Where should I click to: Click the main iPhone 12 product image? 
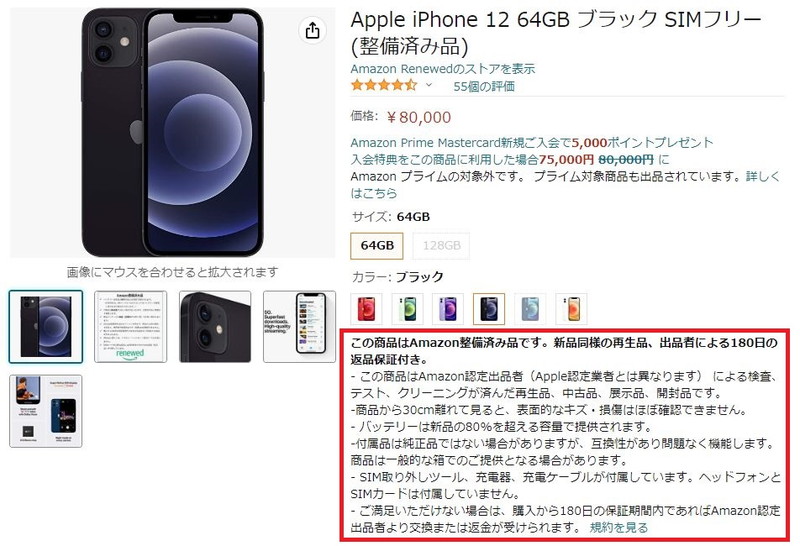172,132
